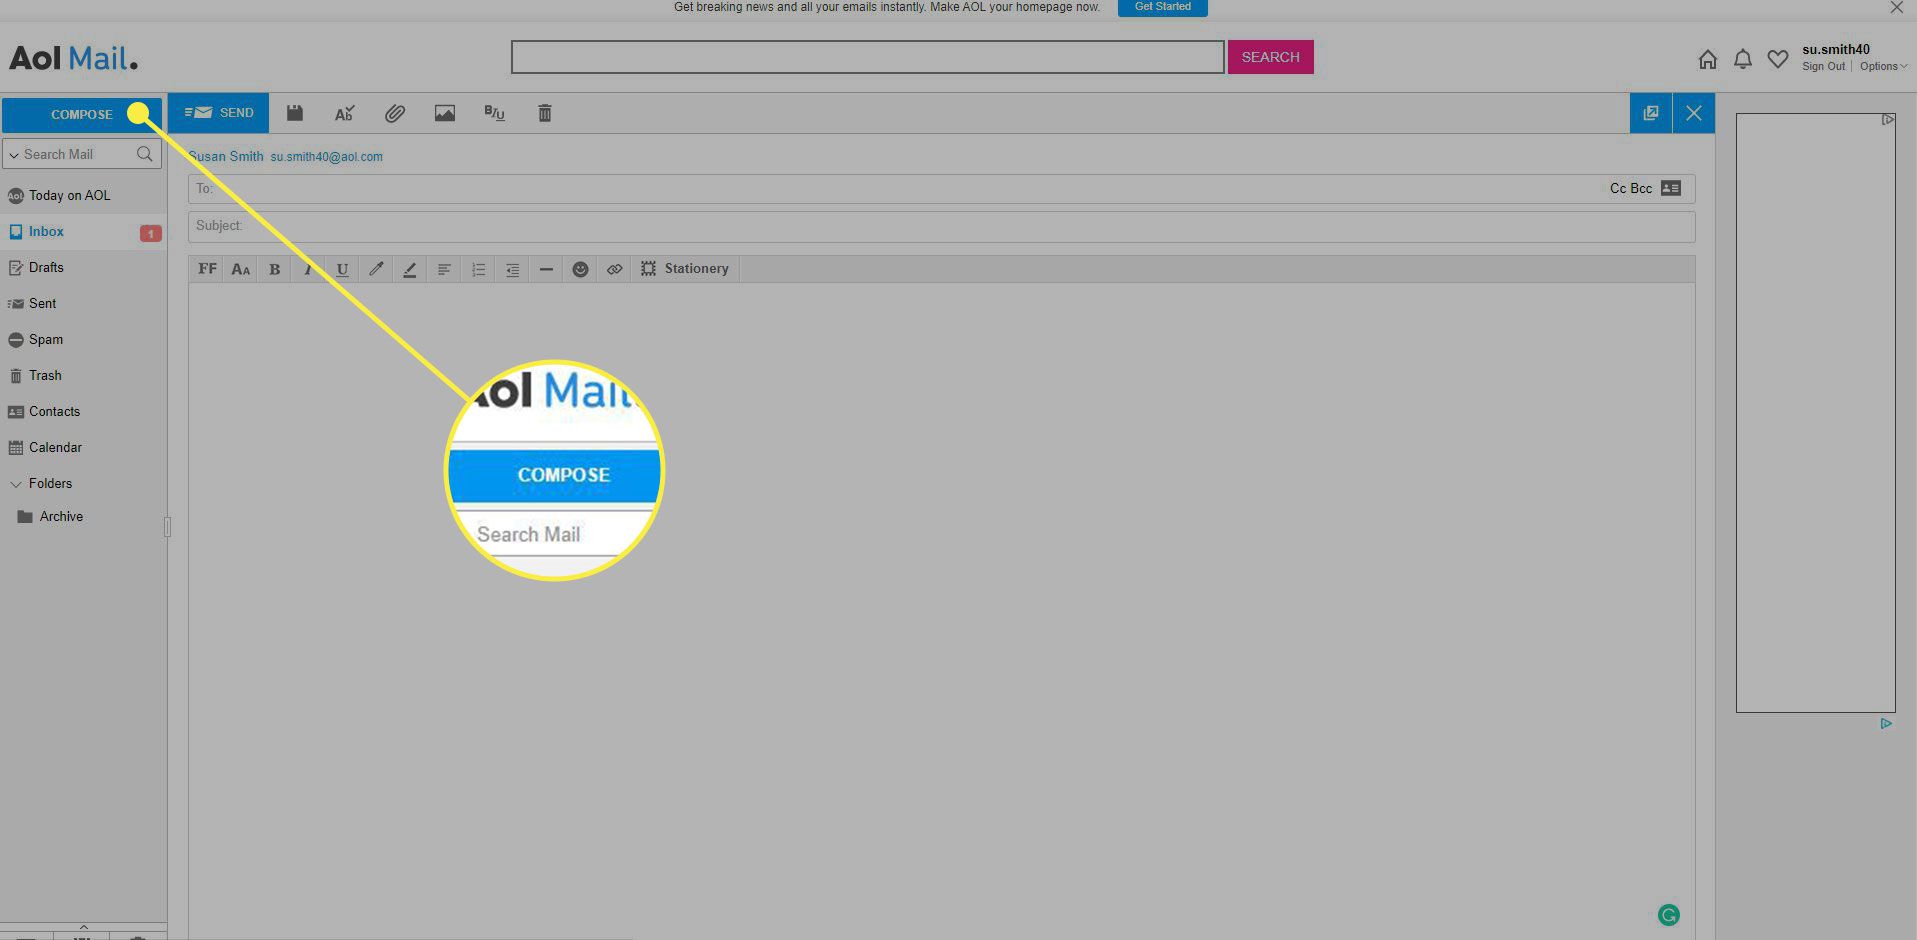Show the Bcc field
The height and width of the screenshot is (940, 1917).
pos(1641,188)
